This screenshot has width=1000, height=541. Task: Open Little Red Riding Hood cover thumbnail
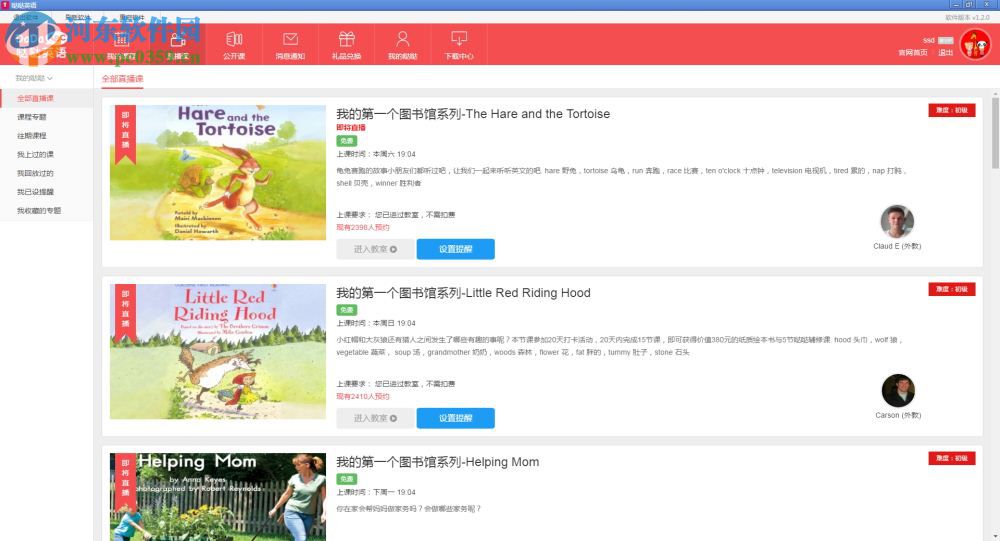[217, 352]
